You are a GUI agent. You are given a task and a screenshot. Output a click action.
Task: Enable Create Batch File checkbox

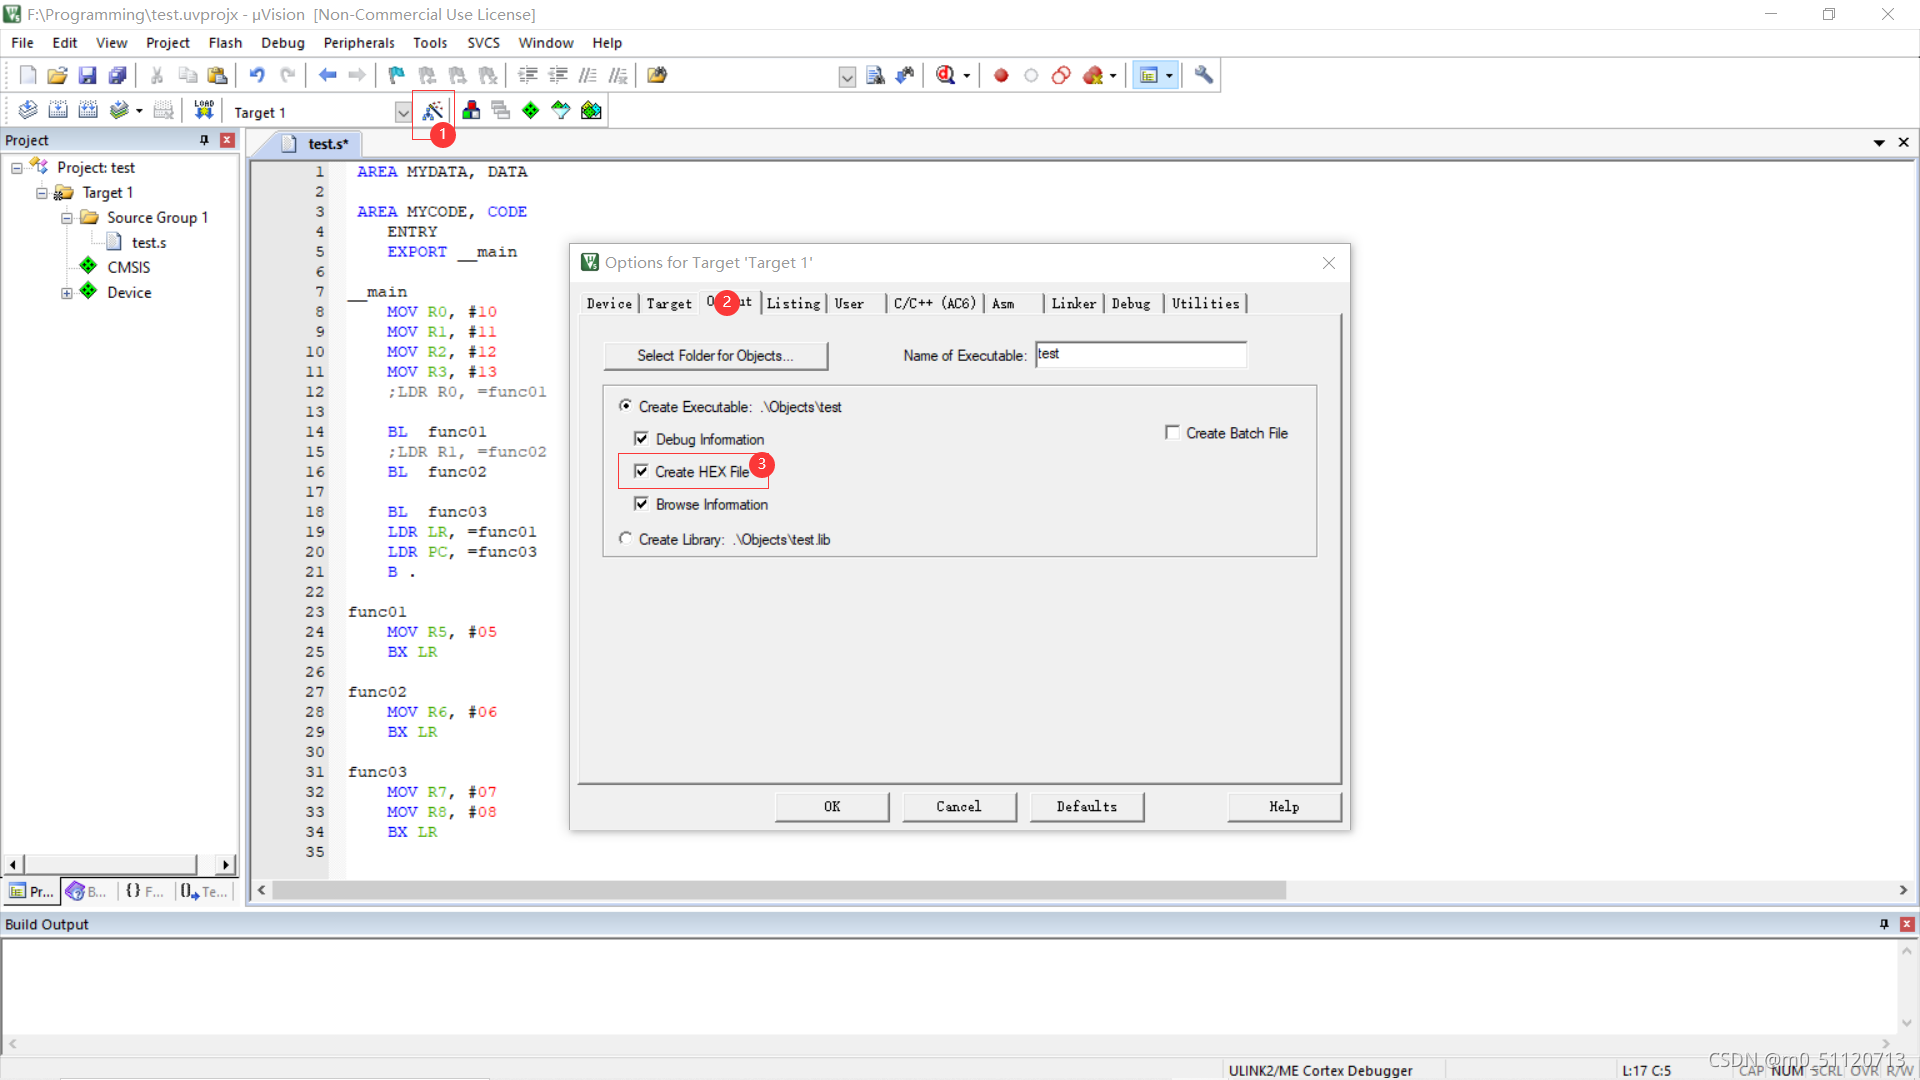click(x=1172, y=433)
